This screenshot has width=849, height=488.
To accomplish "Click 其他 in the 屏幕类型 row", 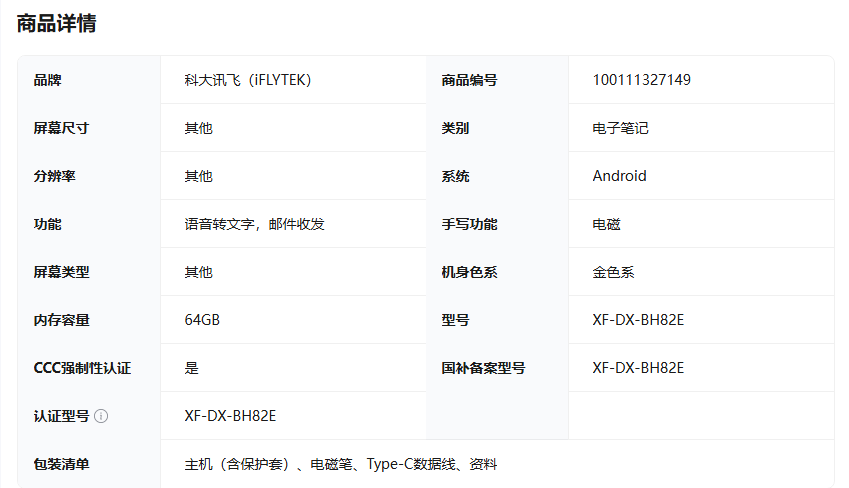I will pos(199,272).
